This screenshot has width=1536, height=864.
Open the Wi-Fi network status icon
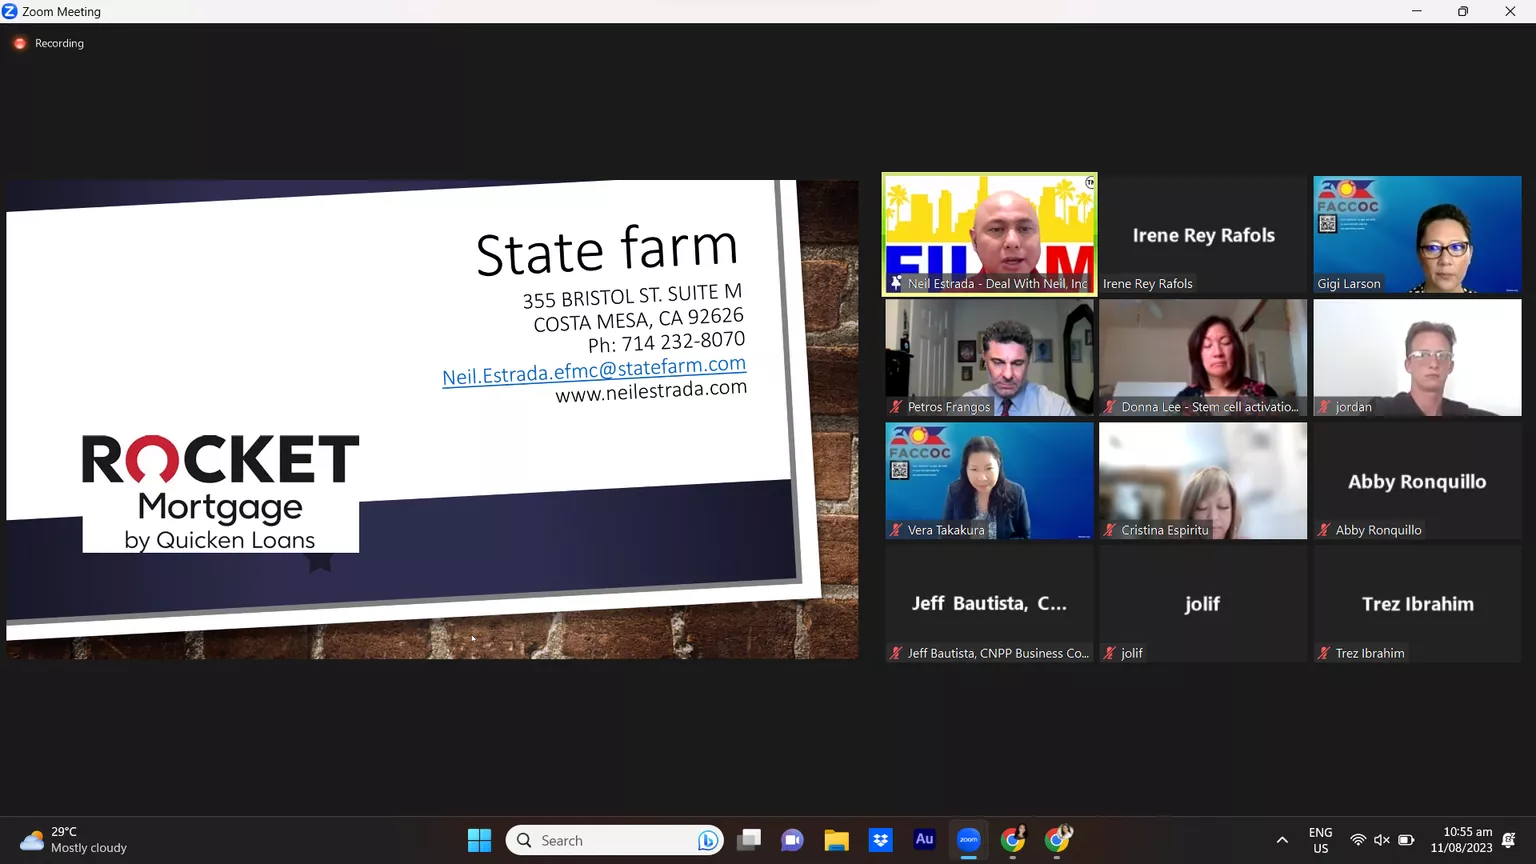[1358, 840]
